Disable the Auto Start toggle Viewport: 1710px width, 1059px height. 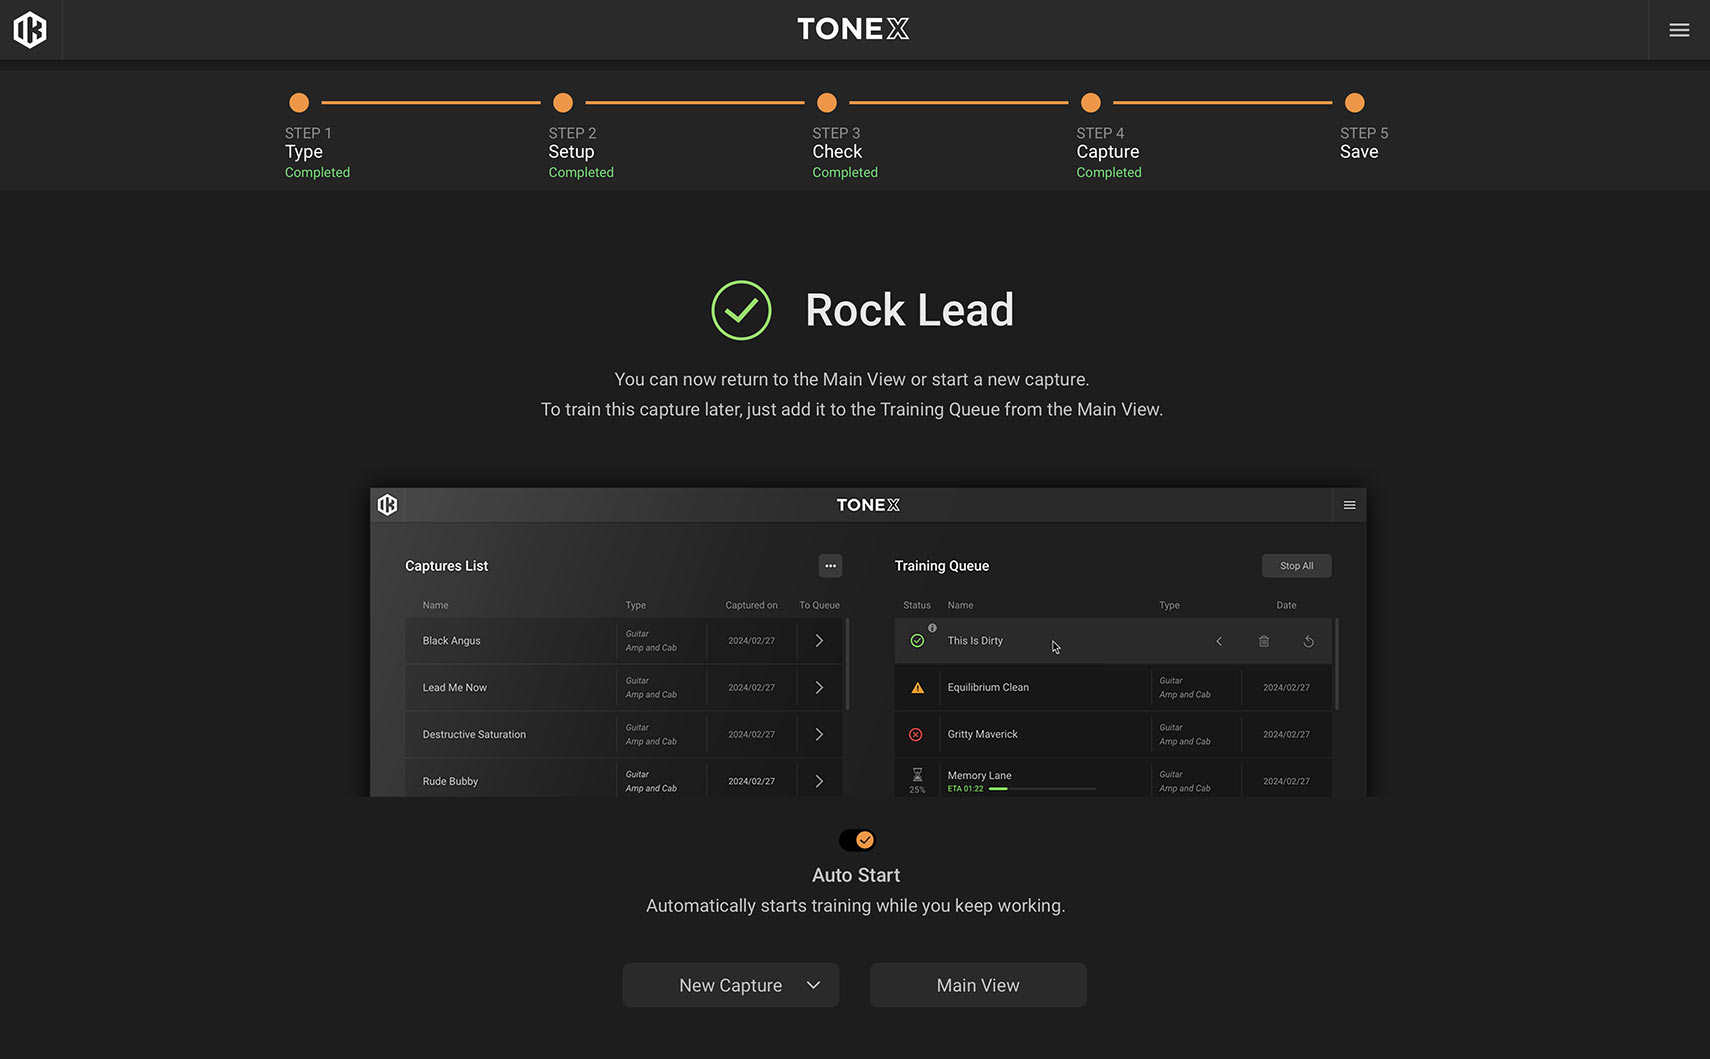(x=857, y=840)
